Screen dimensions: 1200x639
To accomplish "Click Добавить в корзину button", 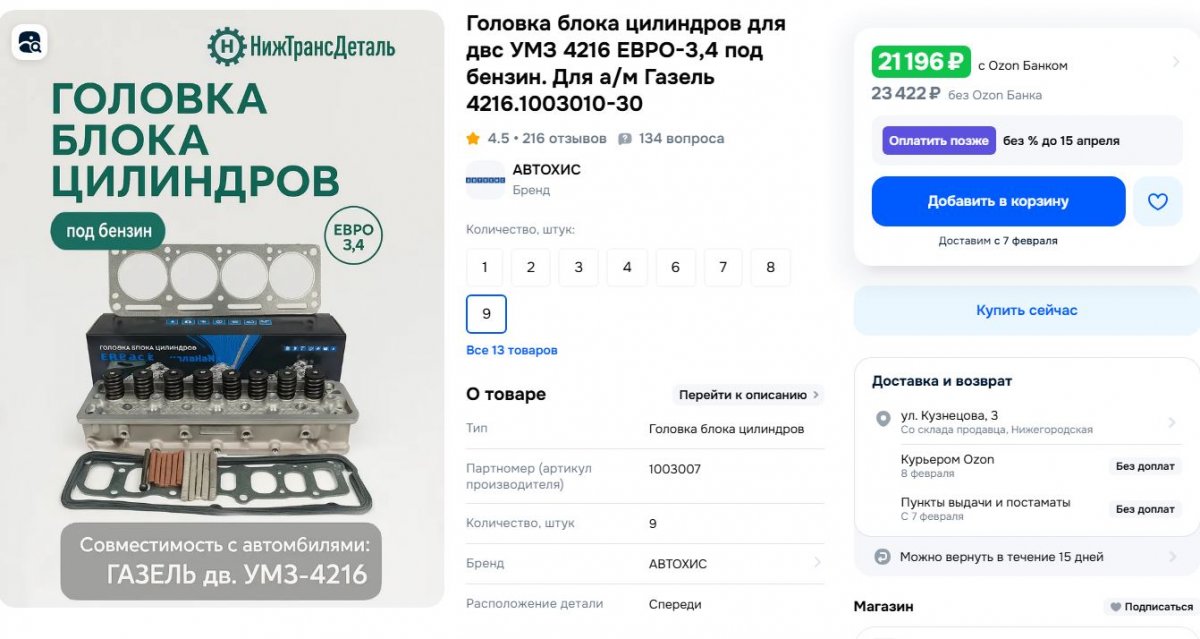I will coord(998,202).
